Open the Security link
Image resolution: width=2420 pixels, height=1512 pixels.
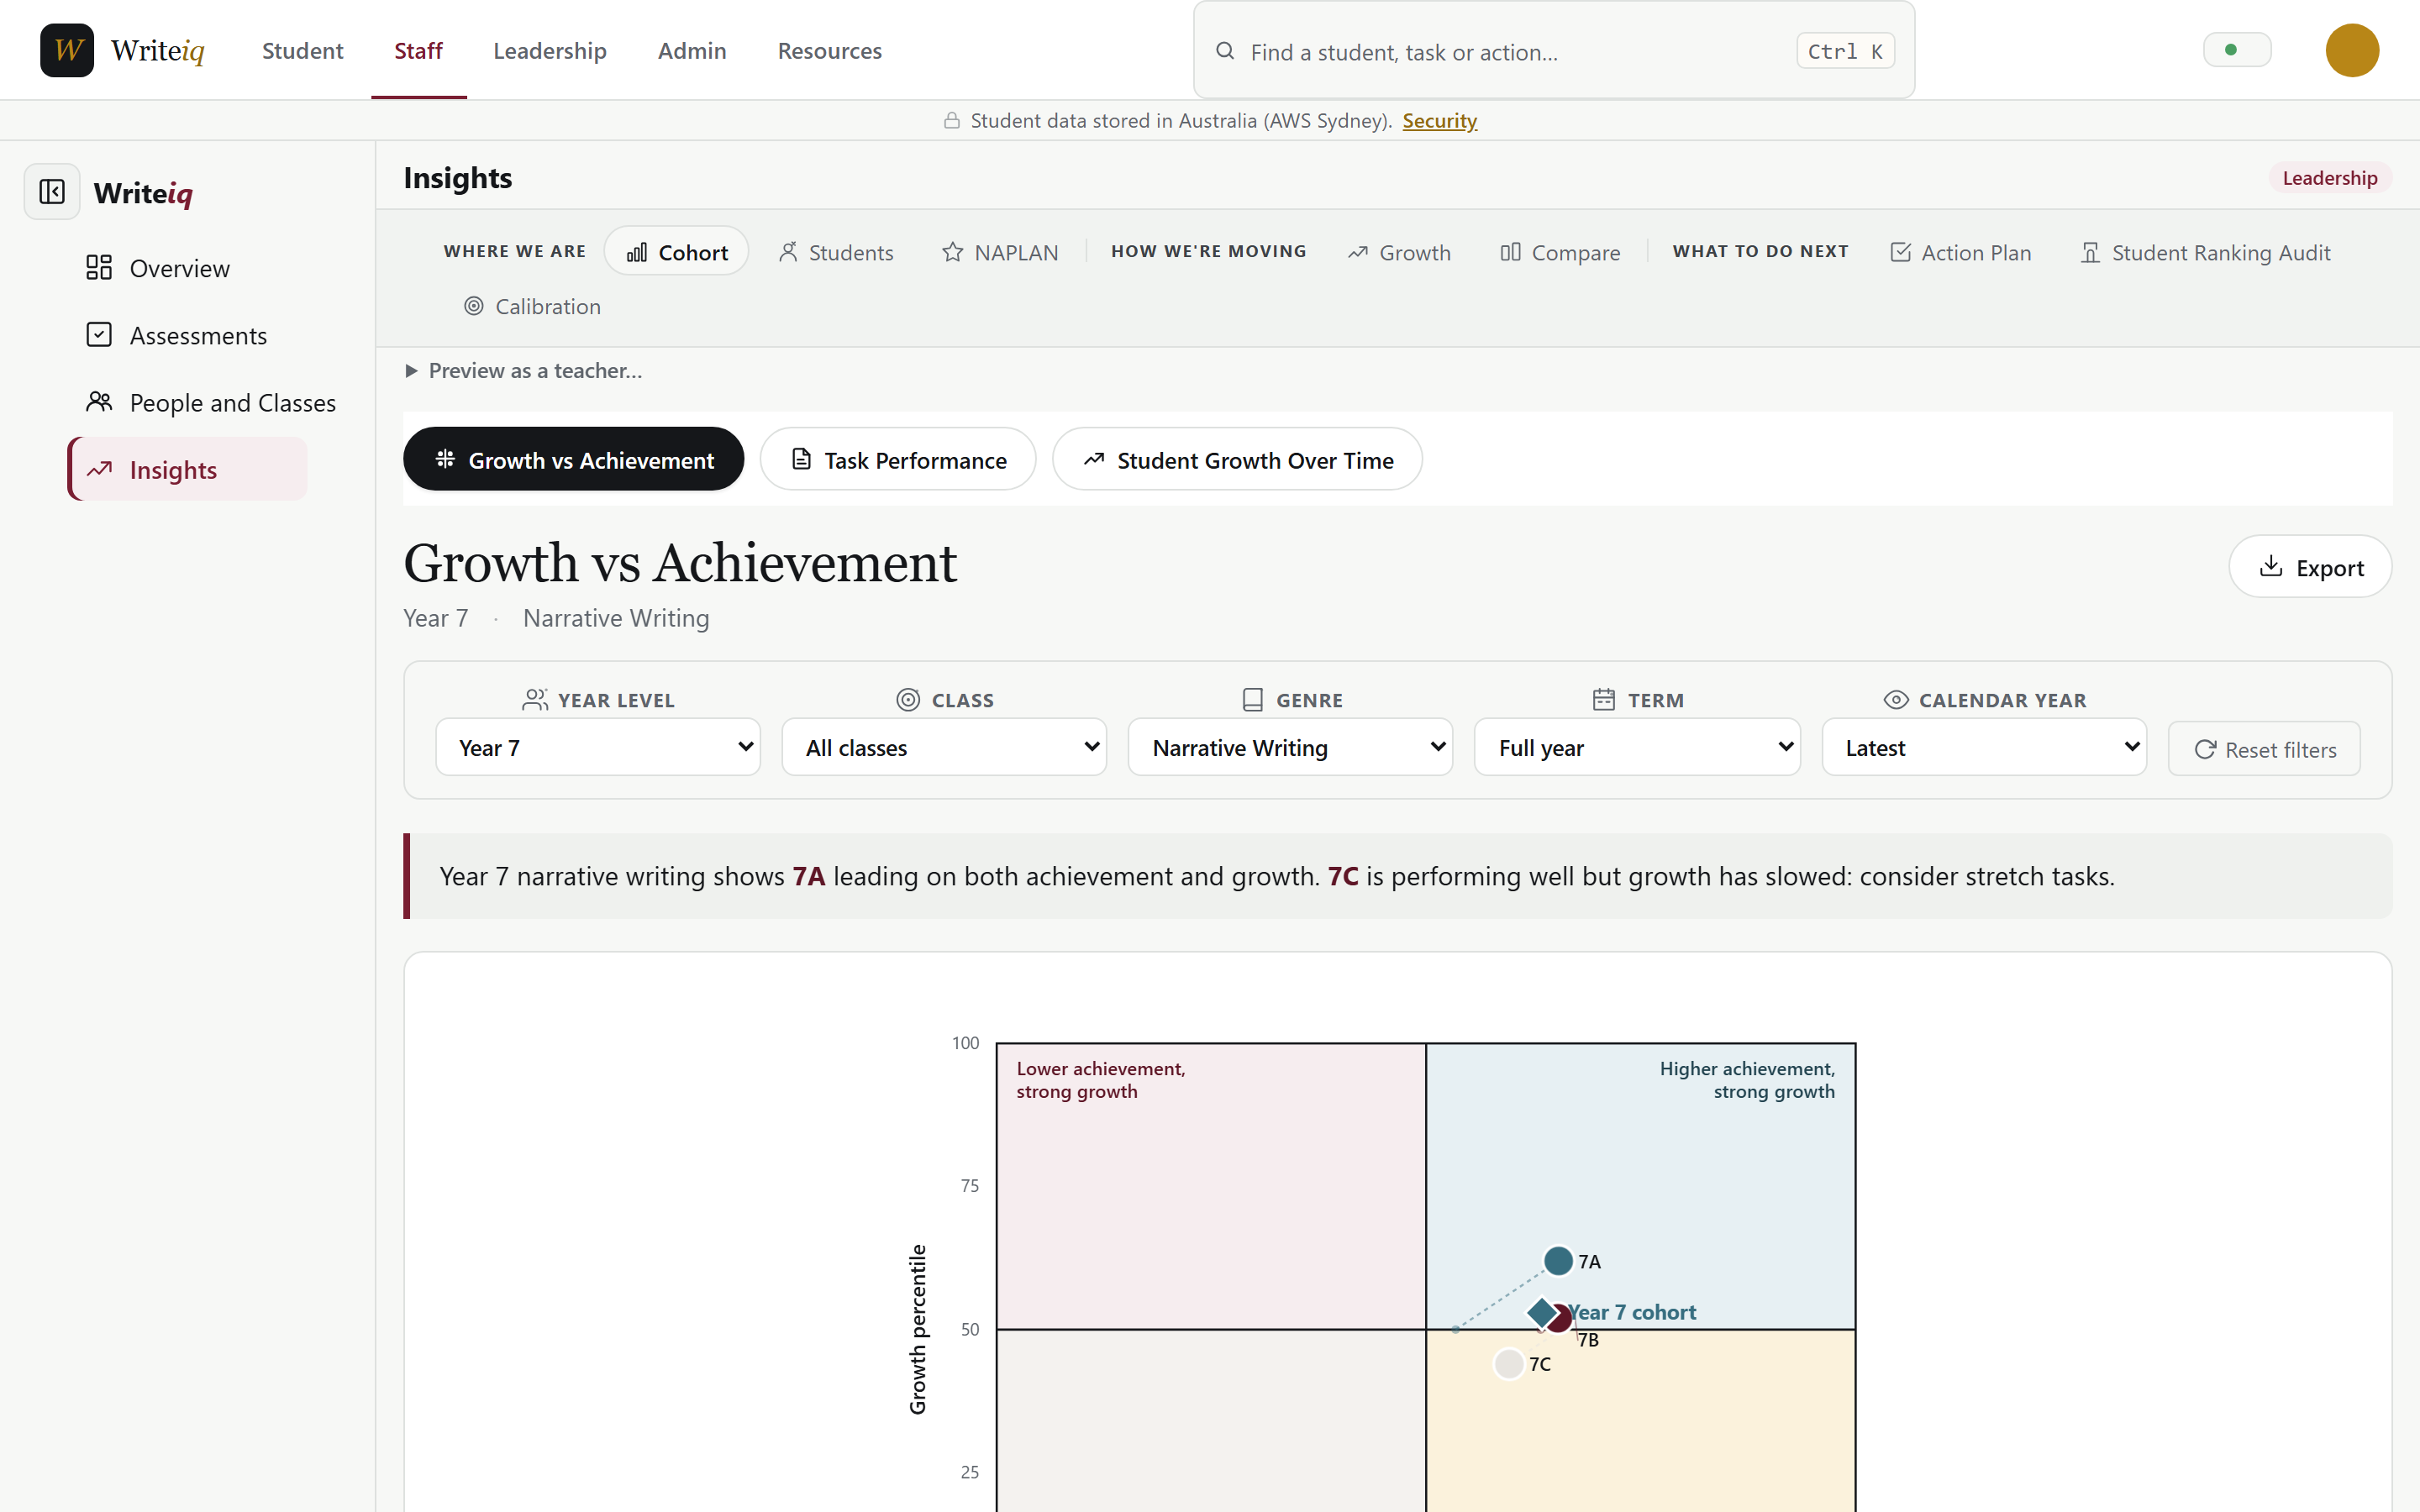1439,121
